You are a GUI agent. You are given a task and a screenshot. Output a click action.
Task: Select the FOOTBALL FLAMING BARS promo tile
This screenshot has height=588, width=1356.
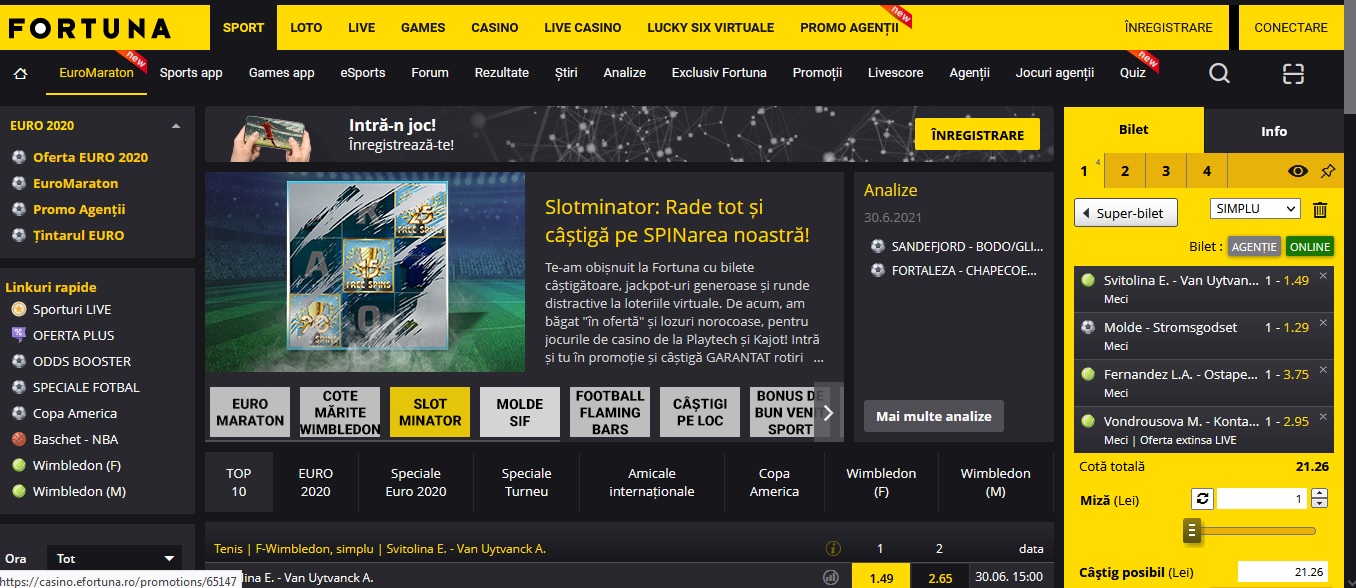(610, 412)
